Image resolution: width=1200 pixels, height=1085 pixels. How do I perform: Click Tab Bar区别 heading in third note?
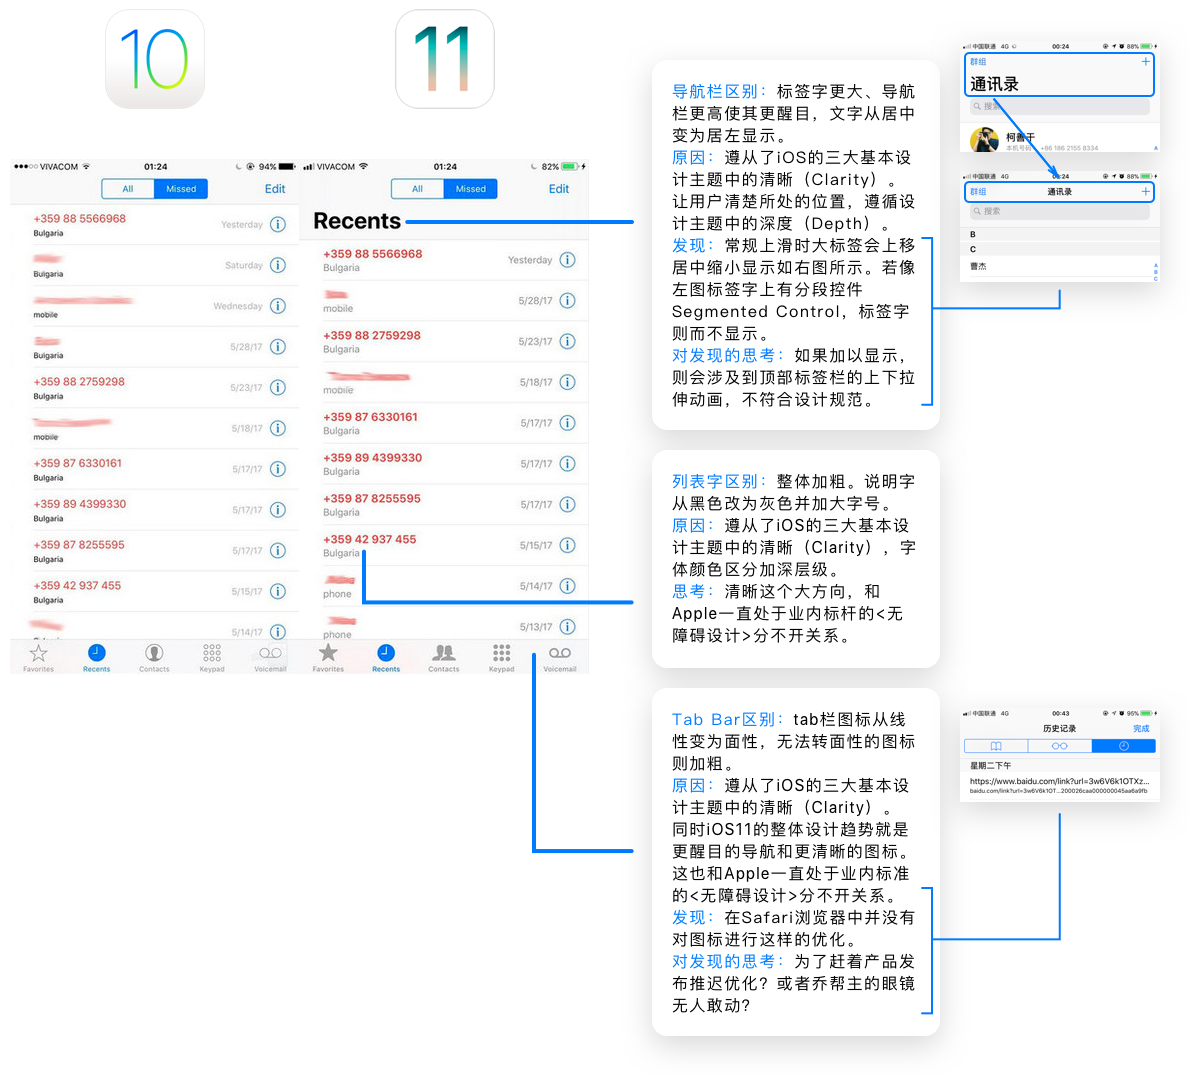[x=726, y=719]
